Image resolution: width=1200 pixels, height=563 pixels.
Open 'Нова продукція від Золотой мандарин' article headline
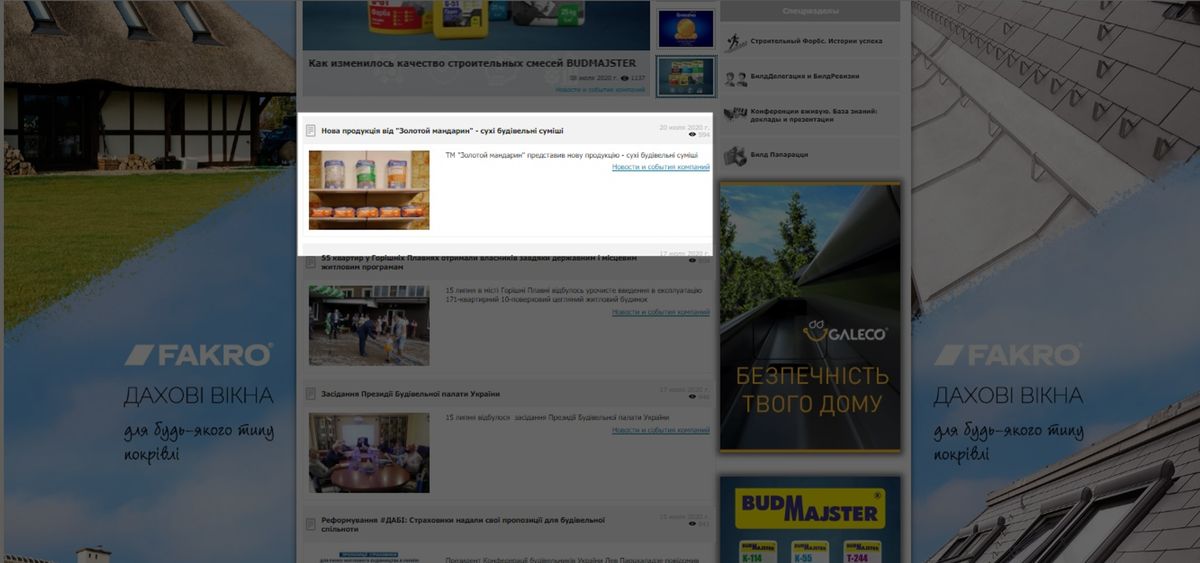(x=442, y=131)
